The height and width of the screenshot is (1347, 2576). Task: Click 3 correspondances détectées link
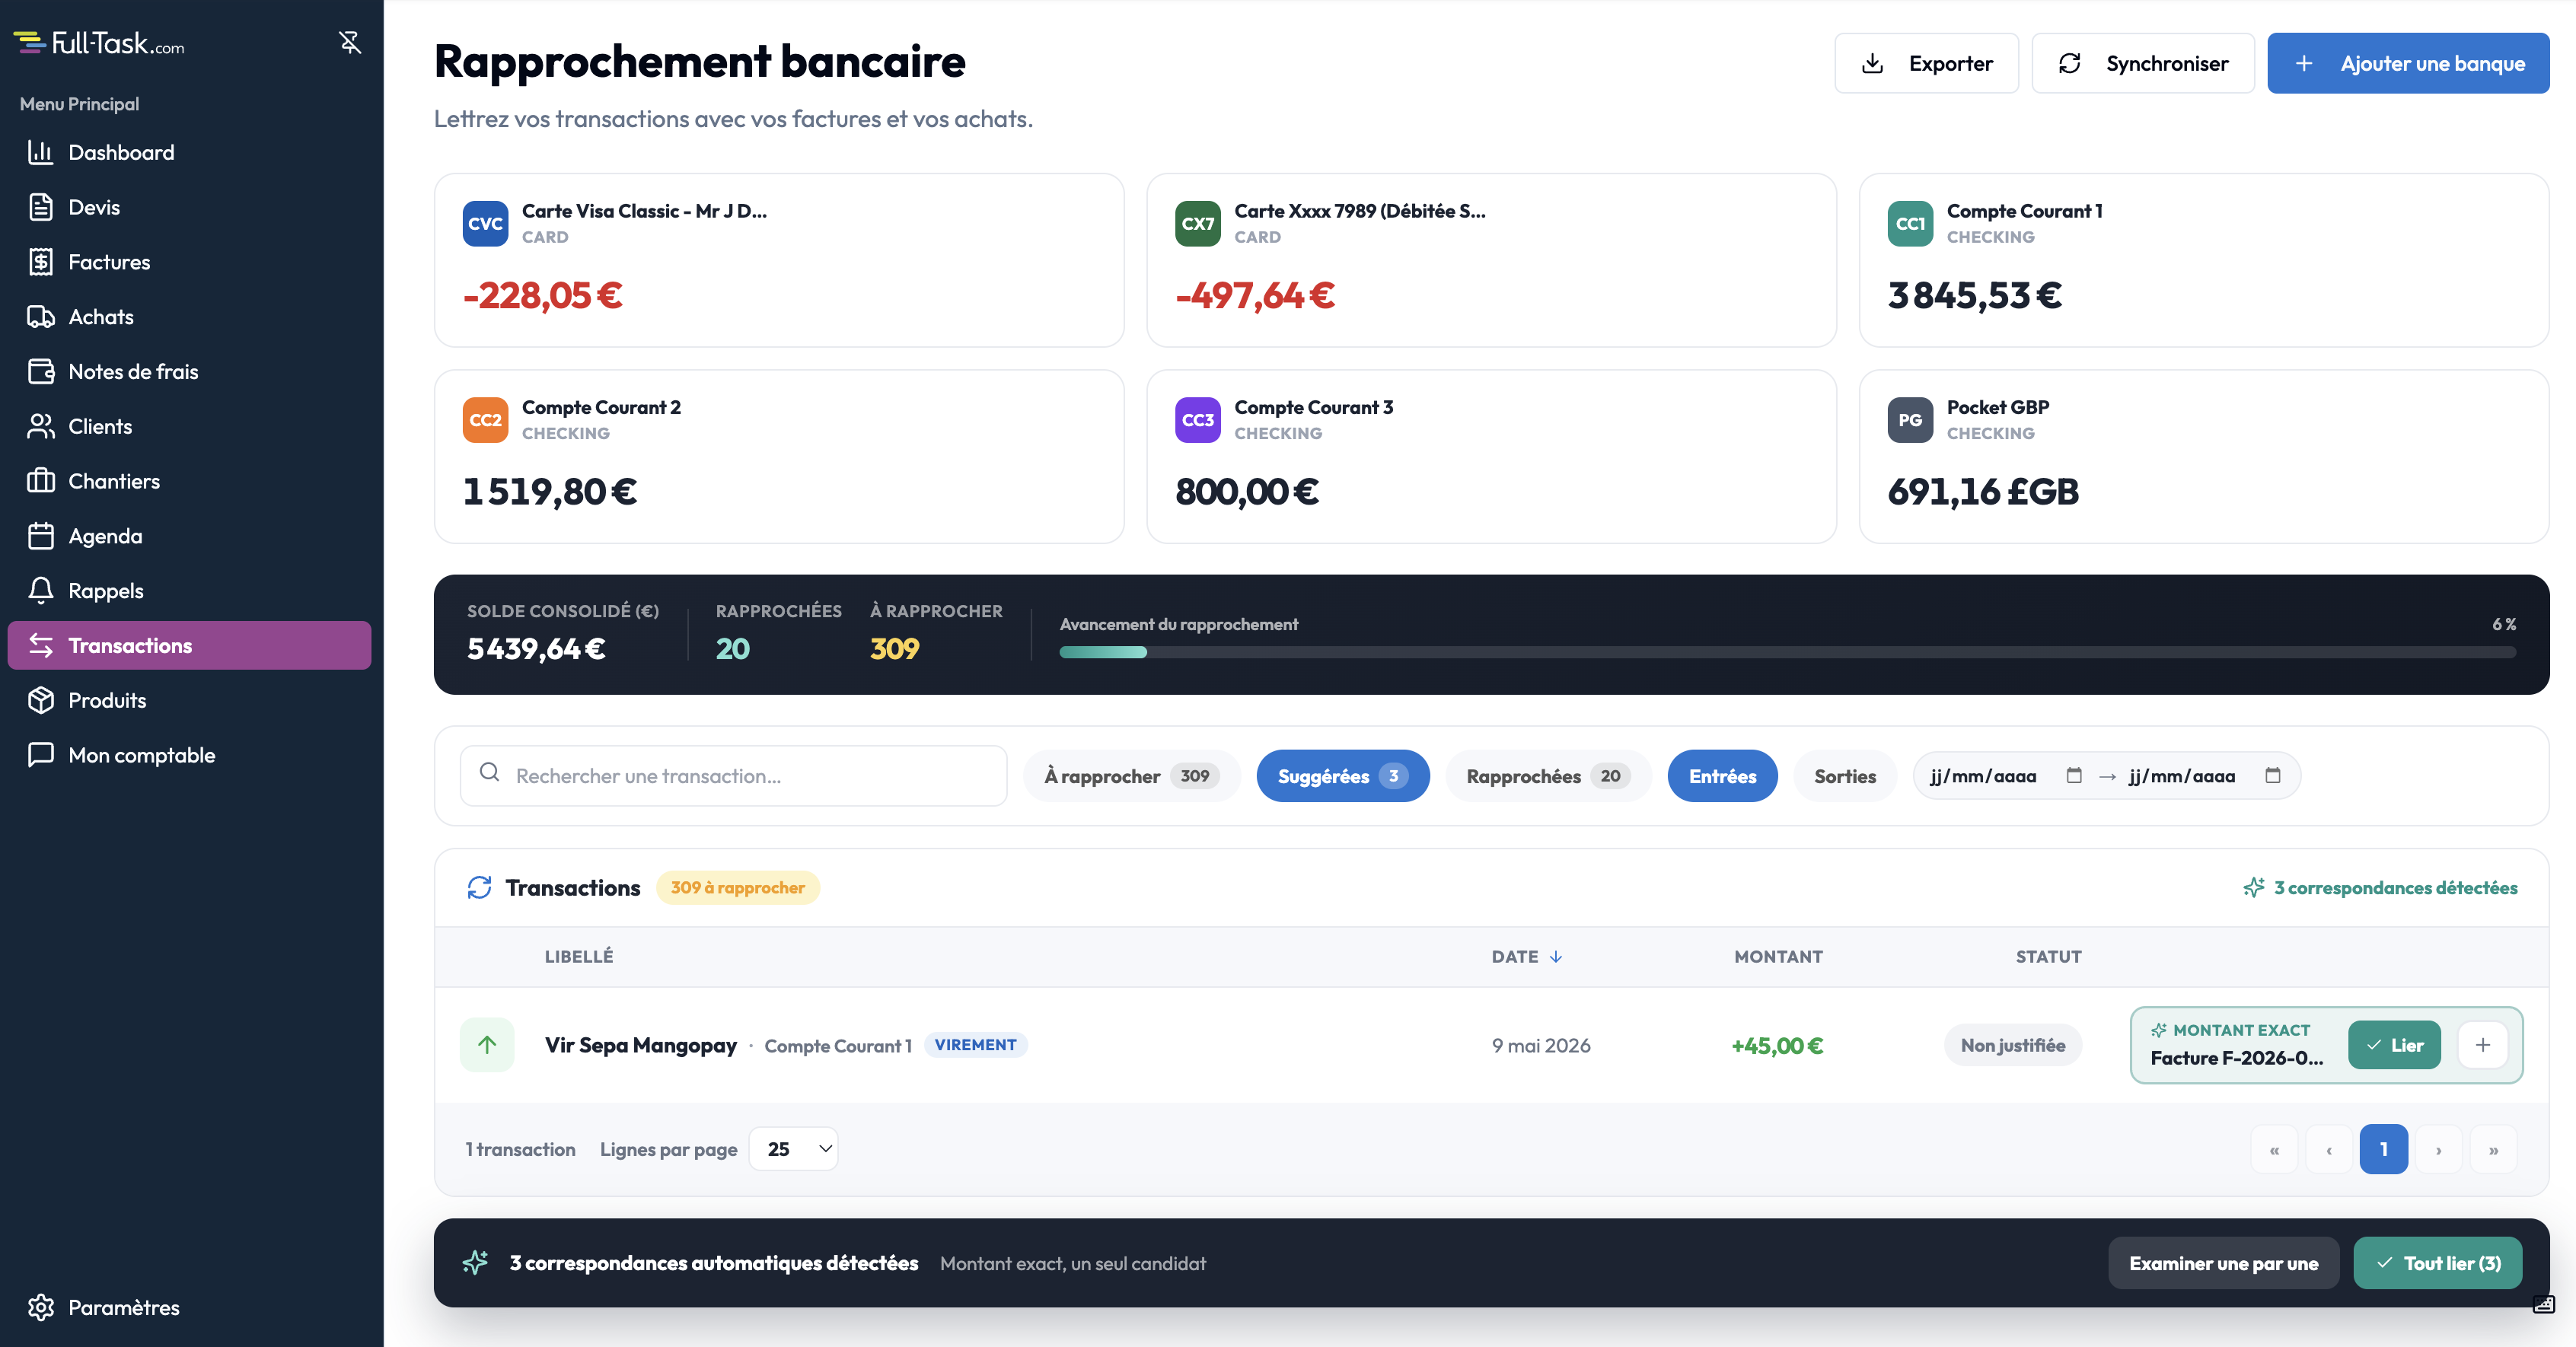[2380, 887]
